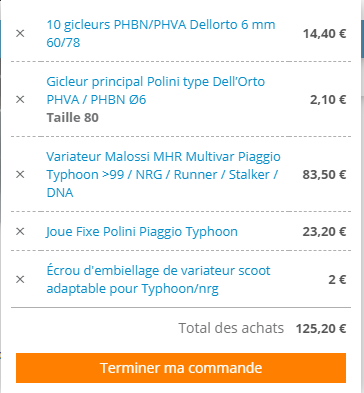Screen dimensions: 364x393
Task: Open Gicleur principal Polini type Dell'Orto link
Action: 156,90
